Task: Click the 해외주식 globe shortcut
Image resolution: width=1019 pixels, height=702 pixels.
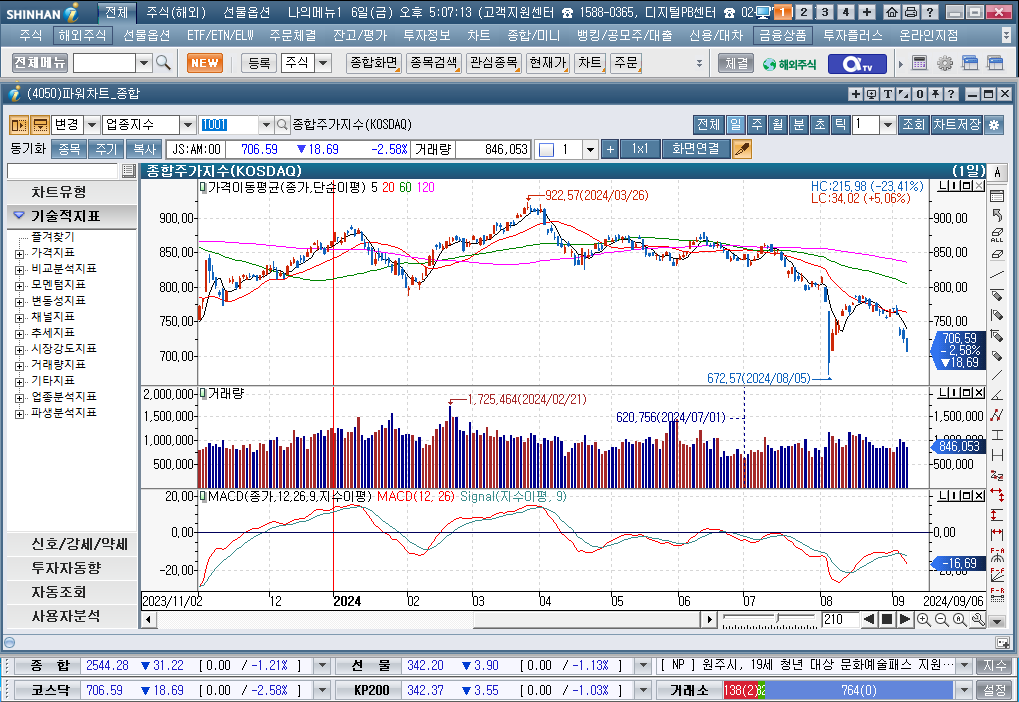Action: pos(789,64)
